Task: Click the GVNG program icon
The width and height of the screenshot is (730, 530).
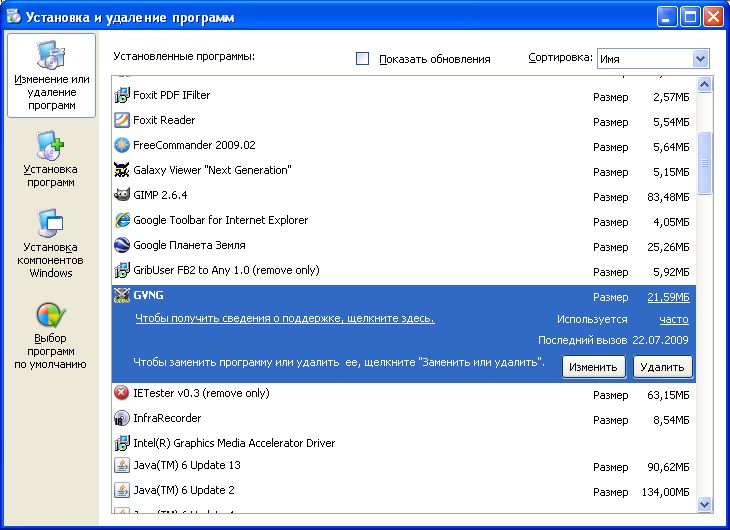Action: [x=122, y=295]
